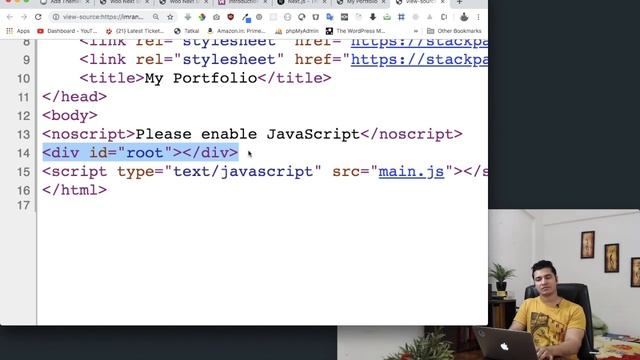Image resolution: width=640 pixels, height=360 pixels.
Task: Open a new tab with plus button
Action: pos(459,2)
